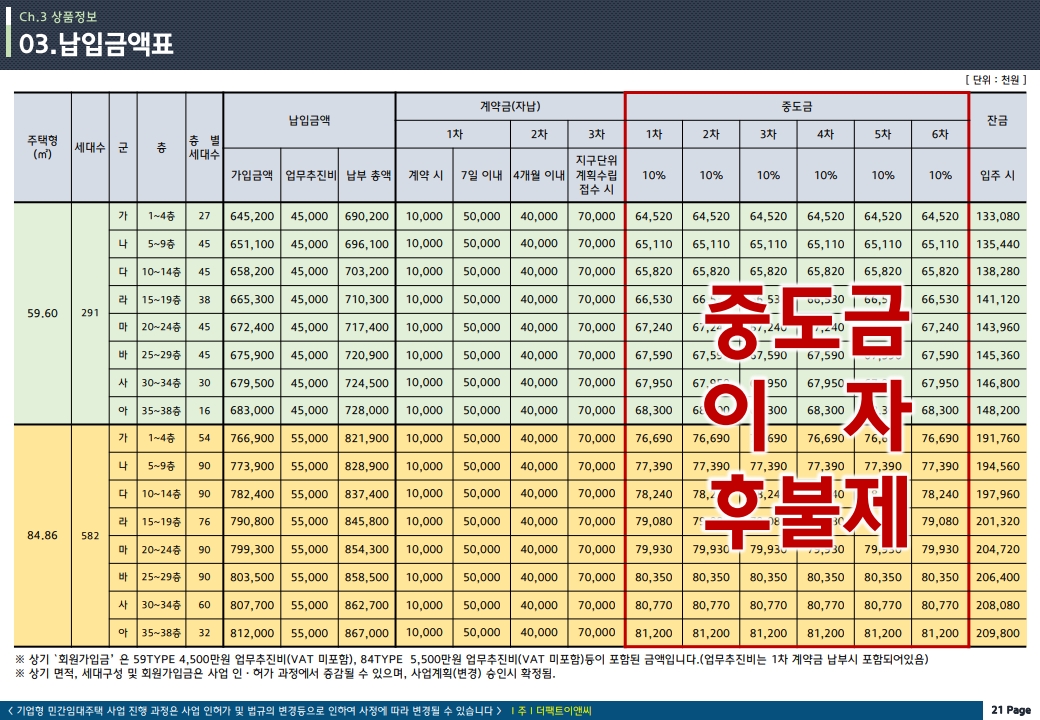Viewport: 1040px width, 720px height.
Task: Click the 1차 중도금 value '68,300'
Action: [653, 410]
